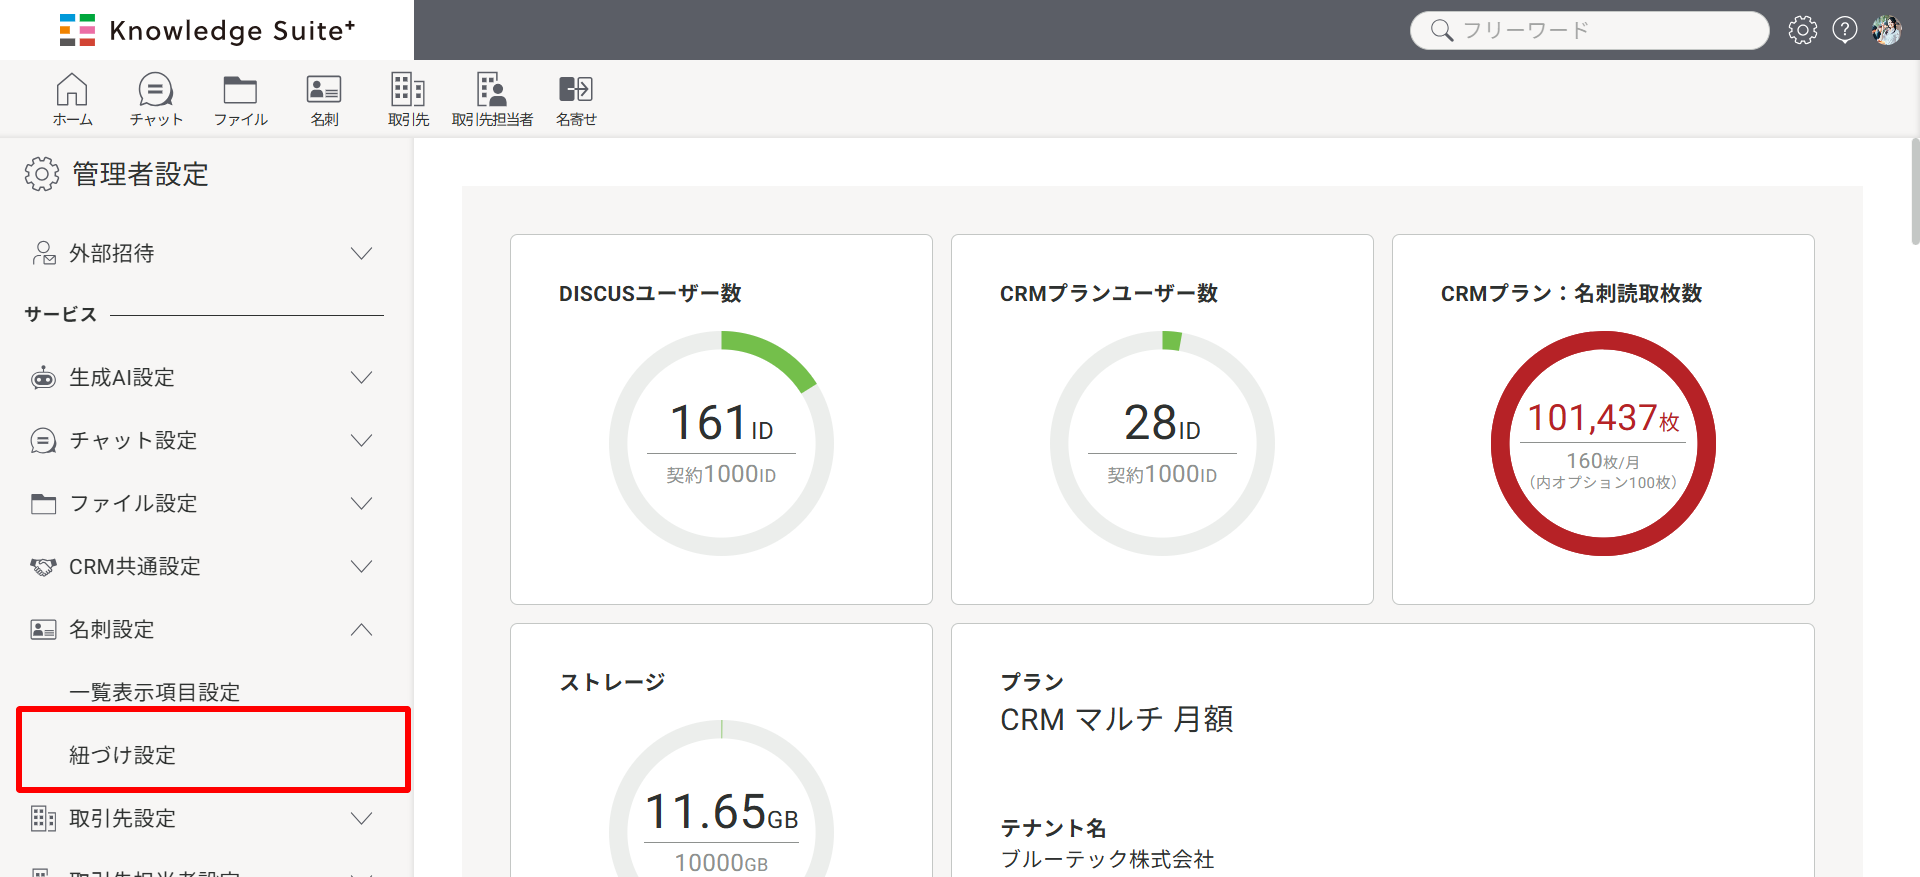This screenshot has width=1920, height=877.
Task: Click the page vertical scrollbar
Action: 1914,190
